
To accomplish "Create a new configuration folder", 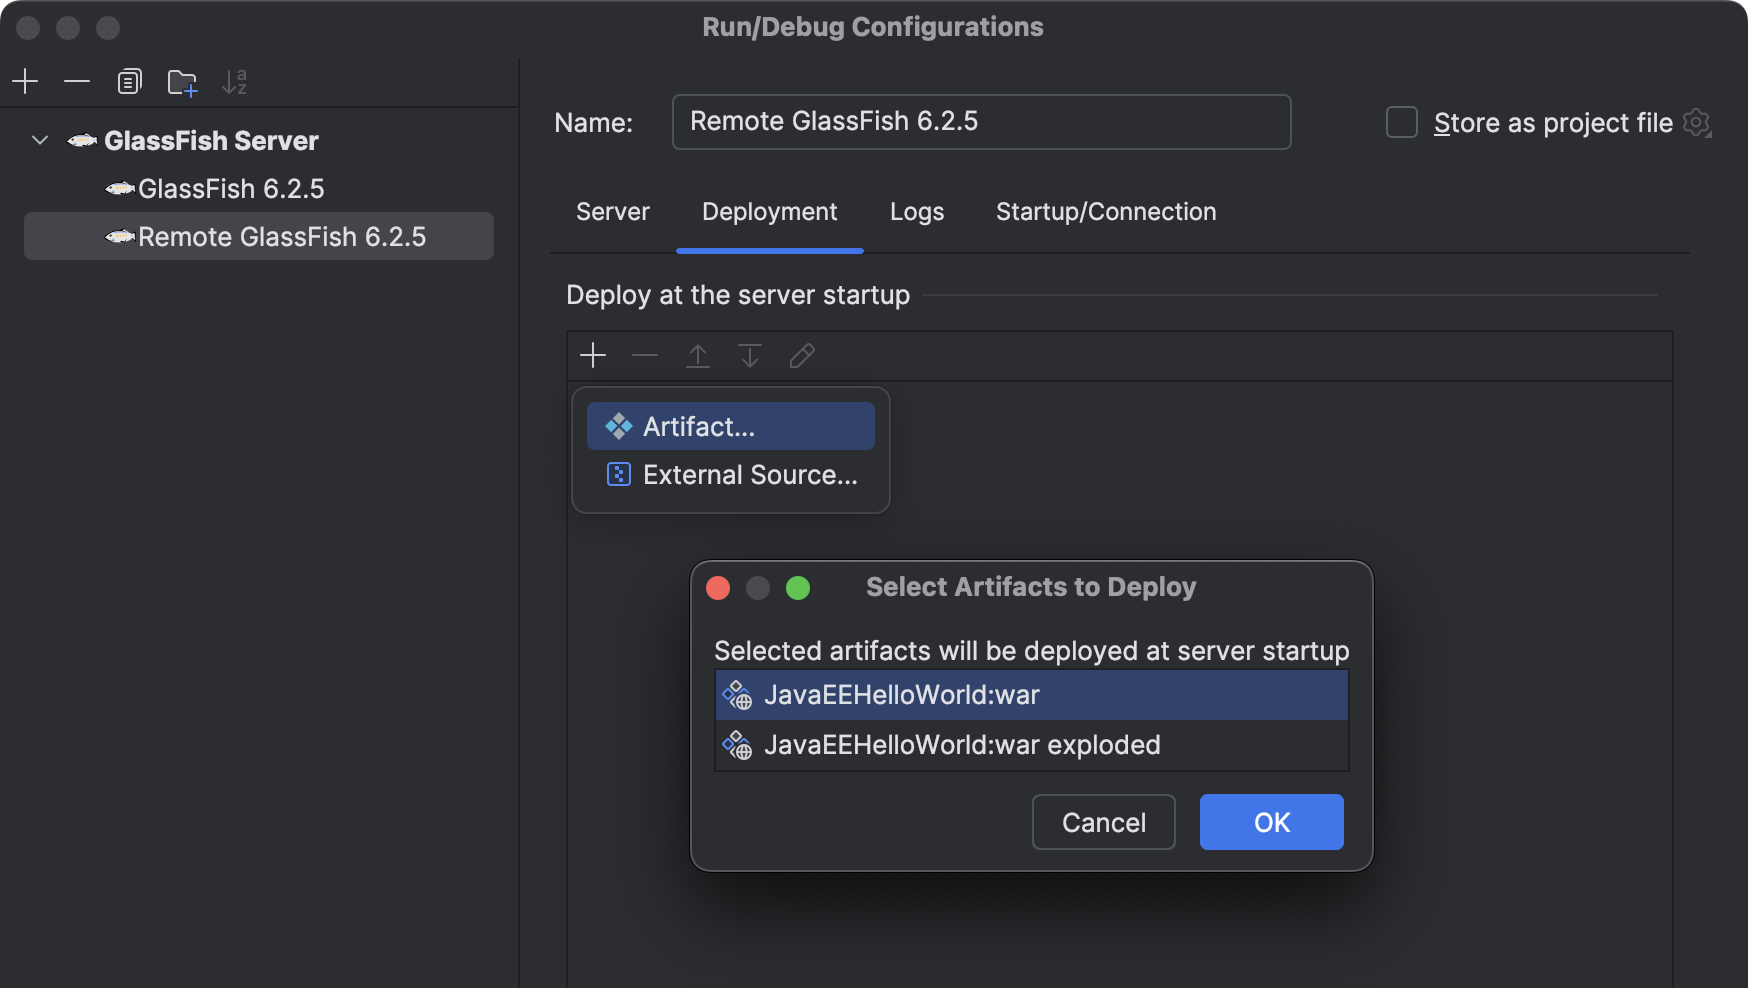I will (x=182, y=83).
